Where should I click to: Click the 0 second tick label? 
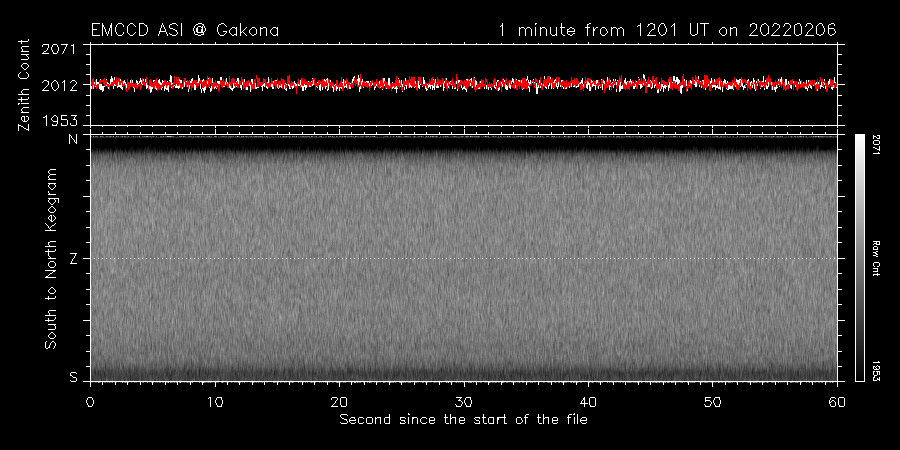tap(91, 402)
